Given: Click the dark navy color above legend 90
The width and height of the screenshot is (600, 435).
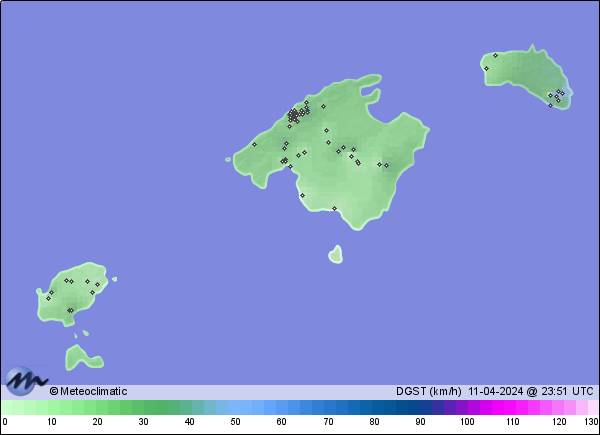Looking at the screenshot, I should (x=420, y=407).
